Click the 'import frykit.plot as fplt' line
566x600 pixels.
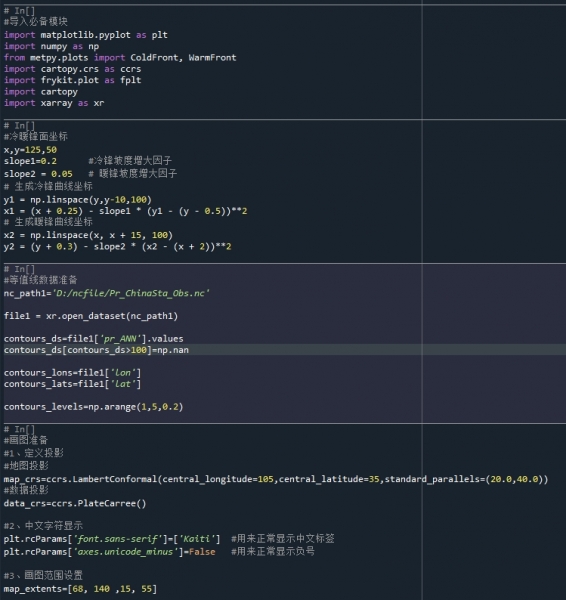coord(72,80)
